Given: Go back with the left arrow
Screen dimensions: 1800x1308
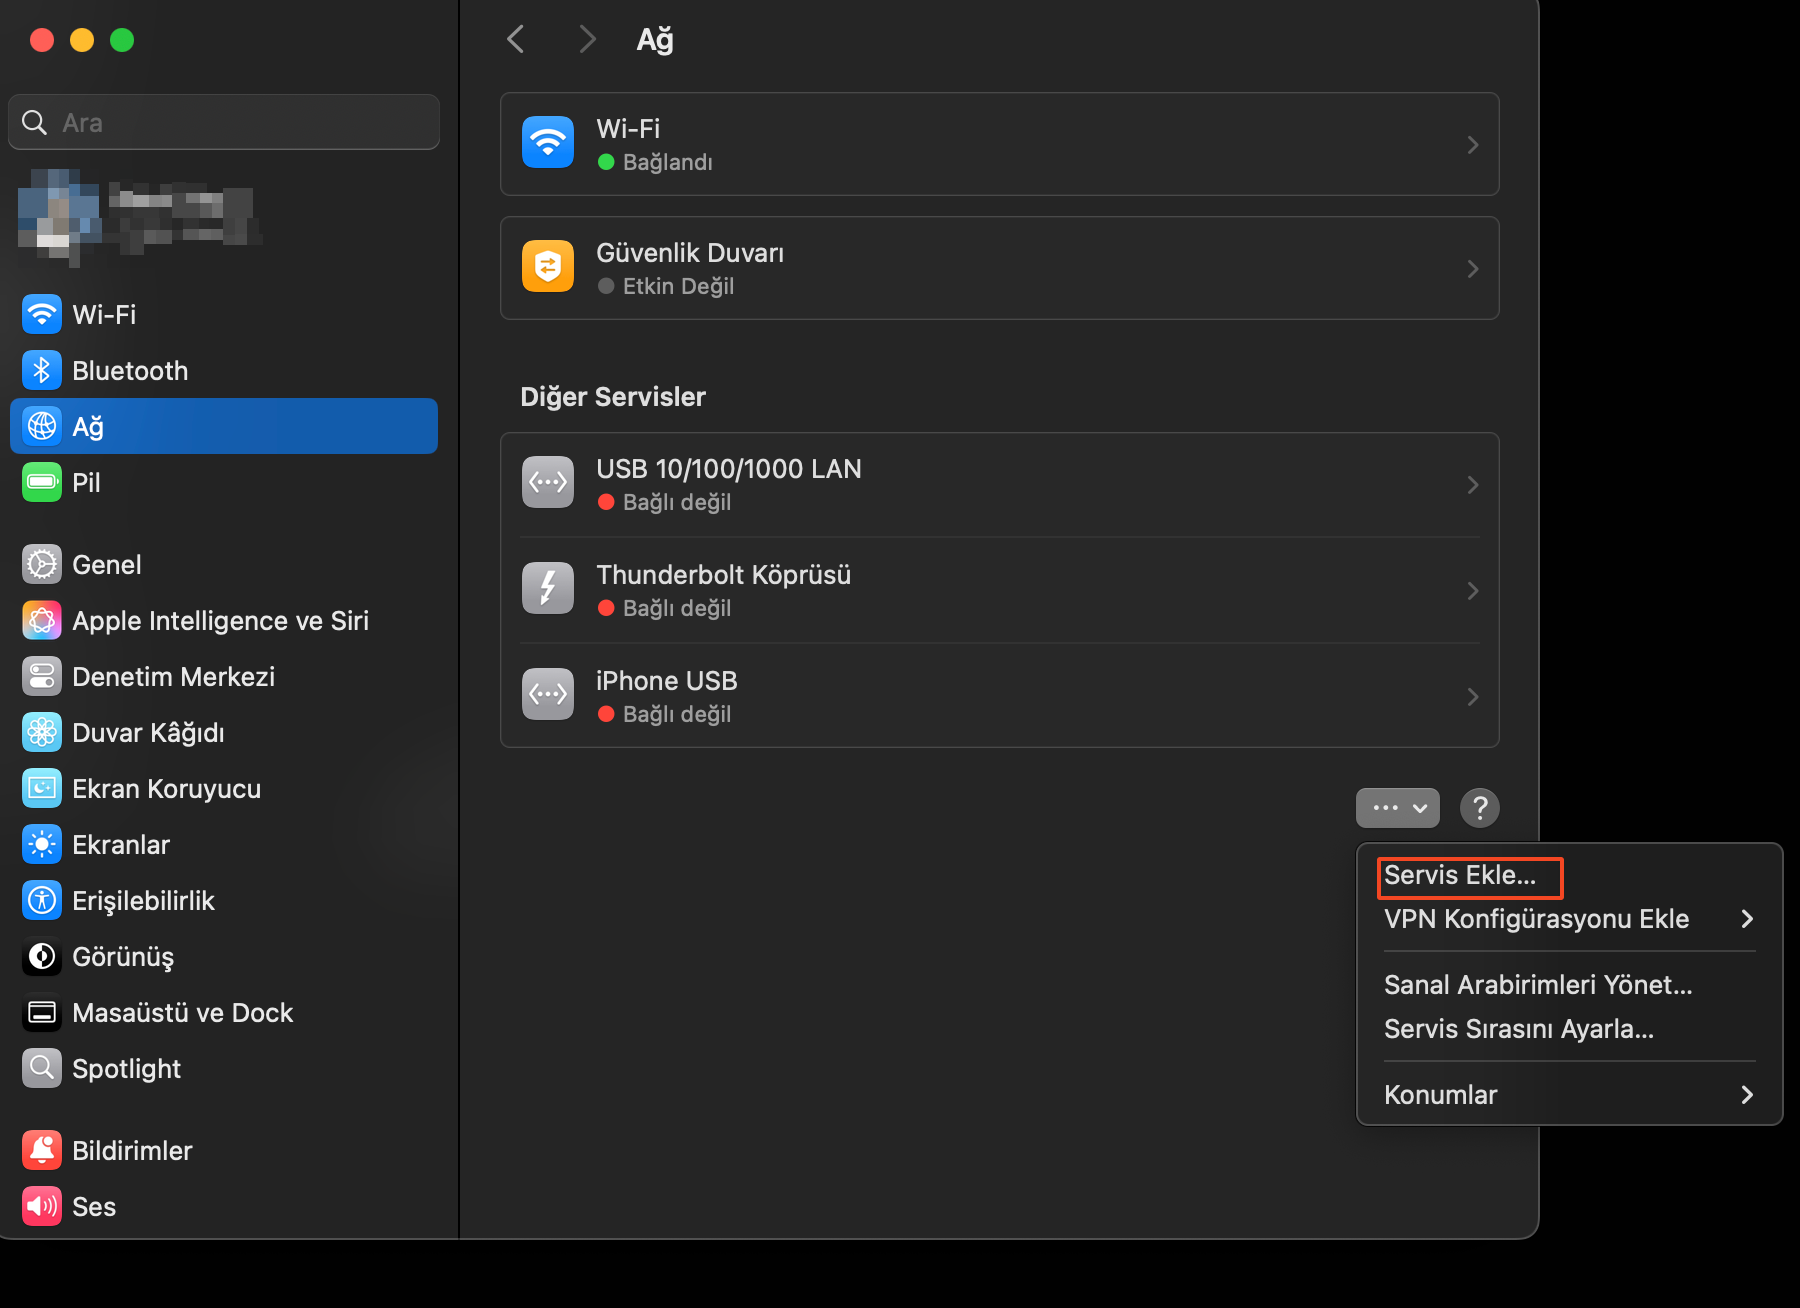Looking at the screenshot, I should click(x=516, y=39).
